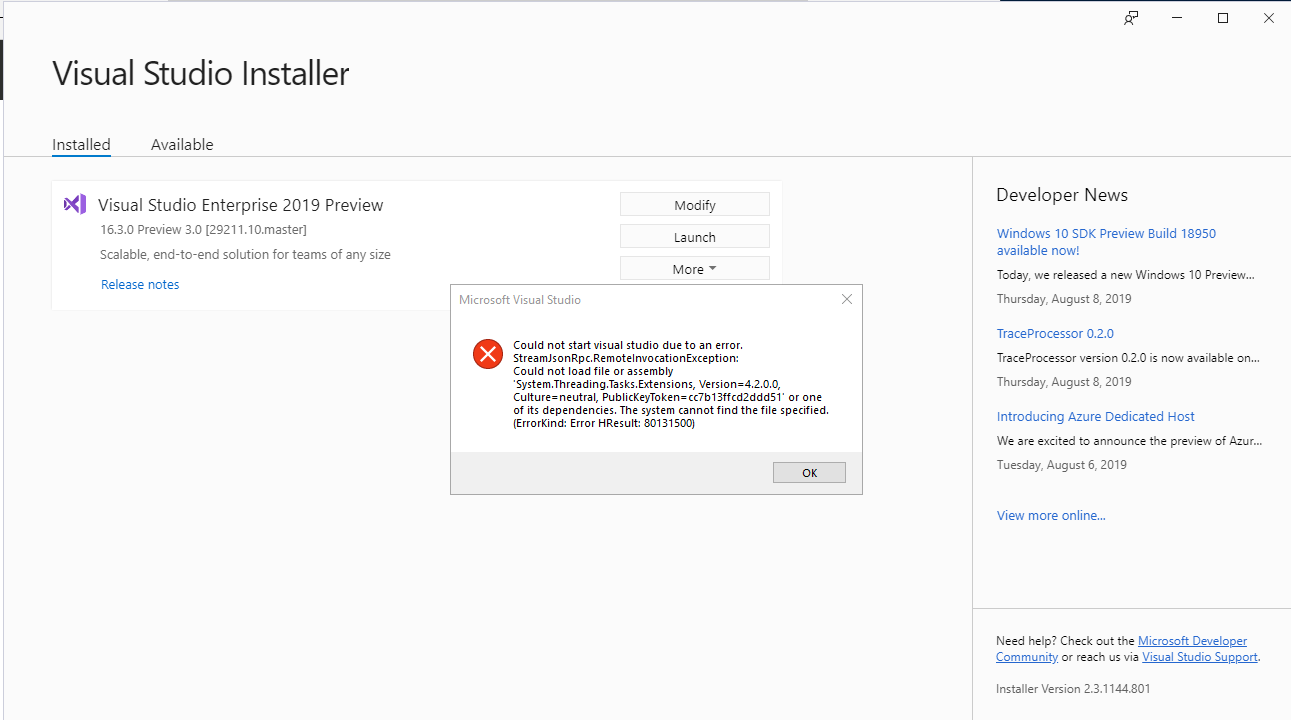Open the feedback icon in the title bar
The image size is (1291, 720).
(1130, 17)
